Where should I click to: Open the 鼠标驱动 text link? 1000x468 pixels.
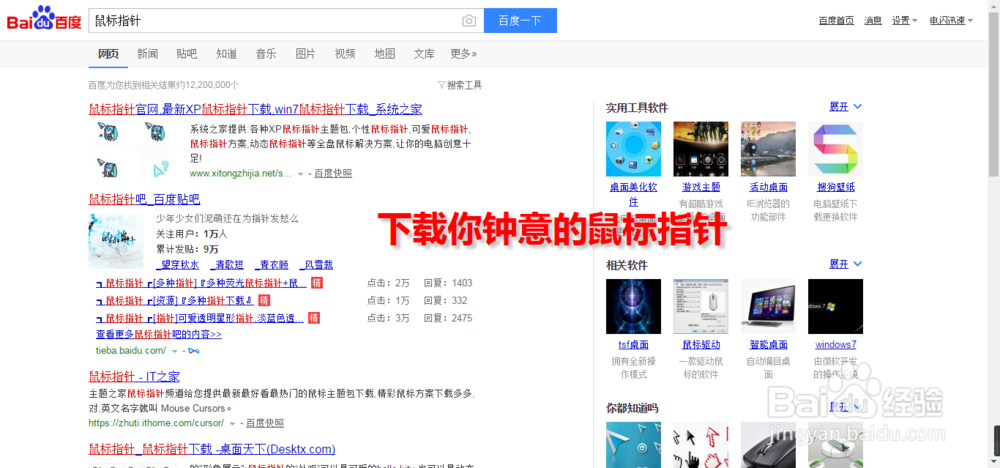[701, 345]
